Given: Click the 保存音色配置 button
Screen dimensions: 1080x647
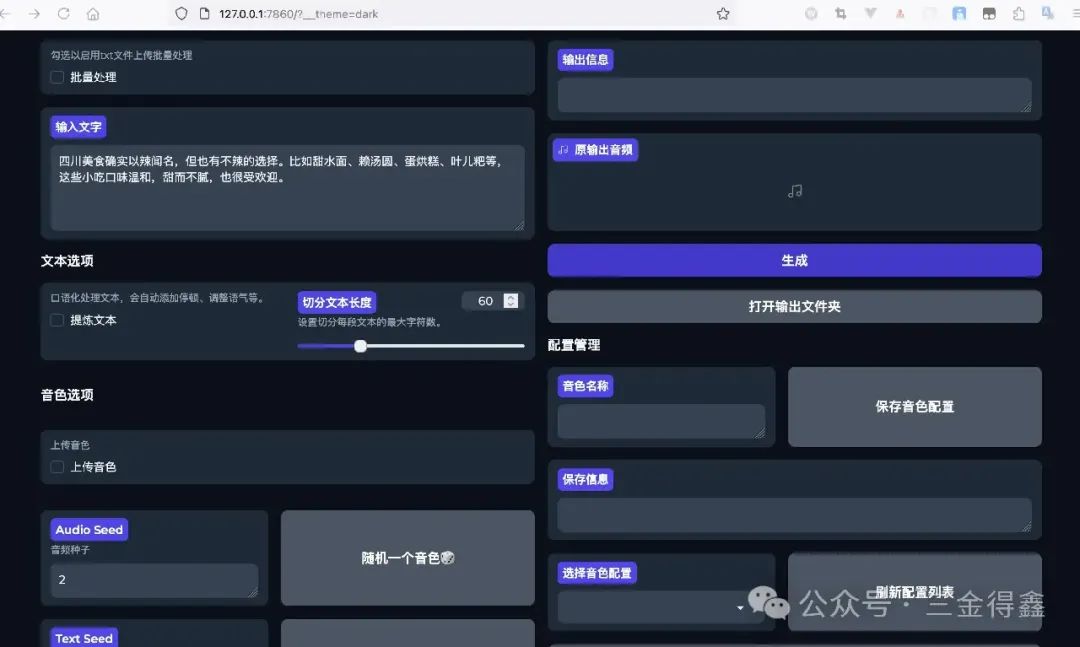Looking at the screenshot, I should [914, 406].
